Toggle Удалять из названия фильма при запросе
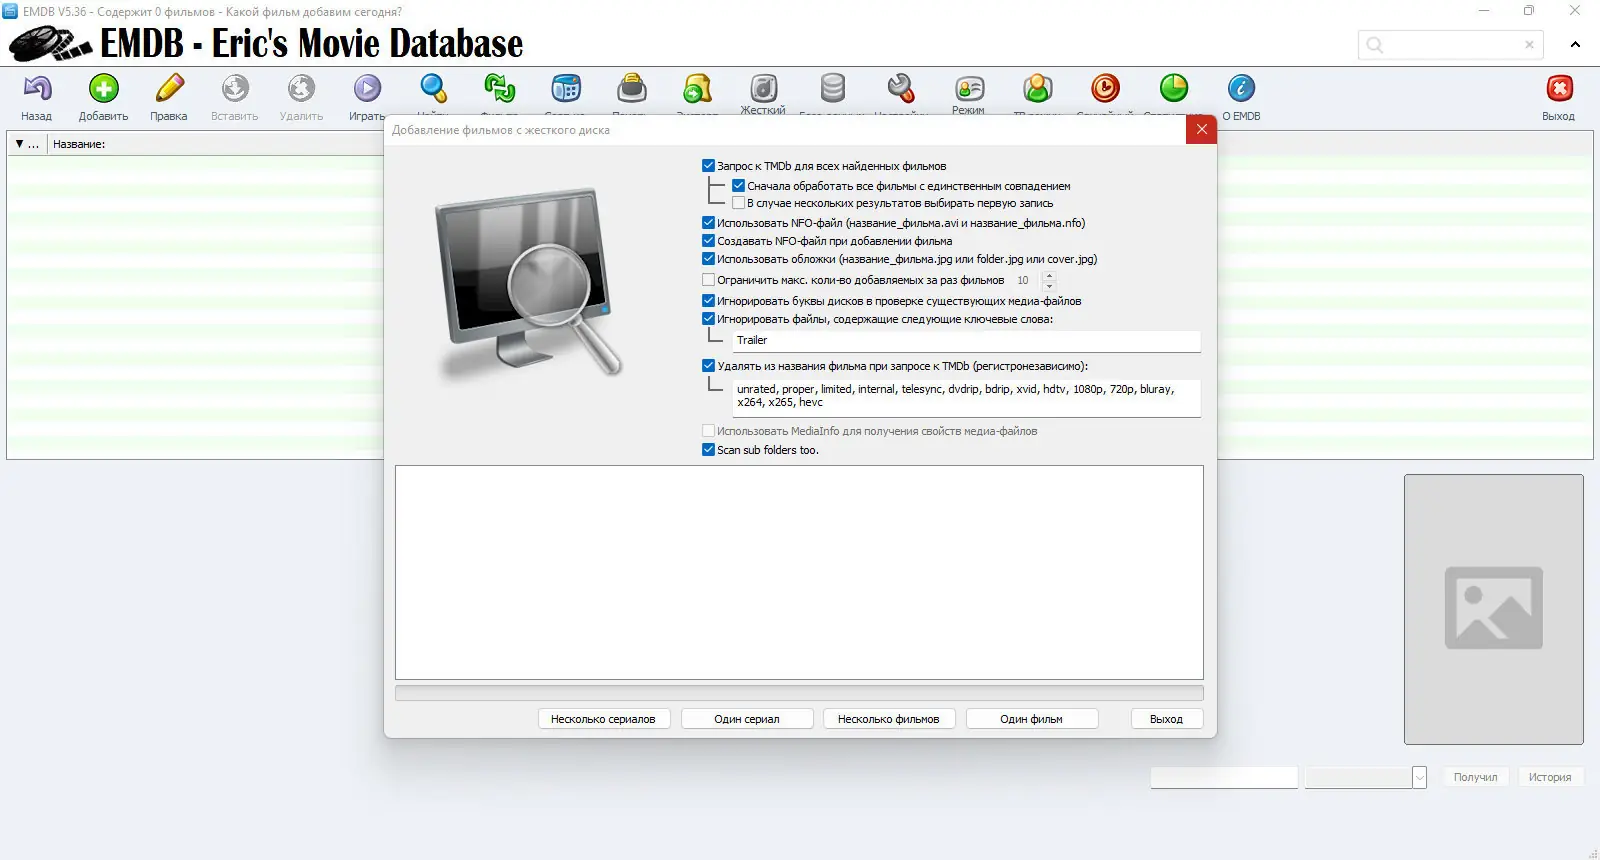This screenshot has height=860, width=1600. point(709,366)
